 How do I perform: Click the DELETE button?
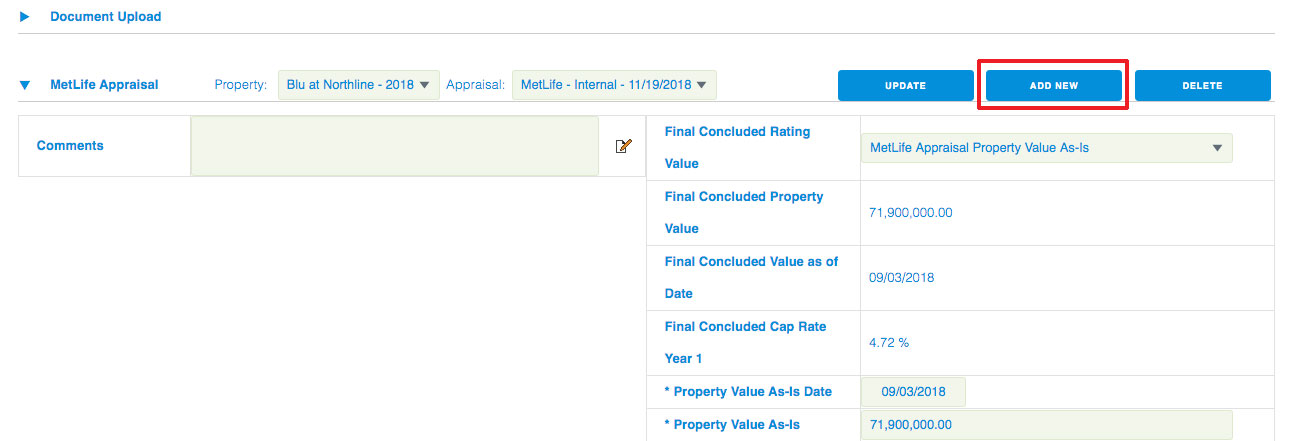[1203, 86]
